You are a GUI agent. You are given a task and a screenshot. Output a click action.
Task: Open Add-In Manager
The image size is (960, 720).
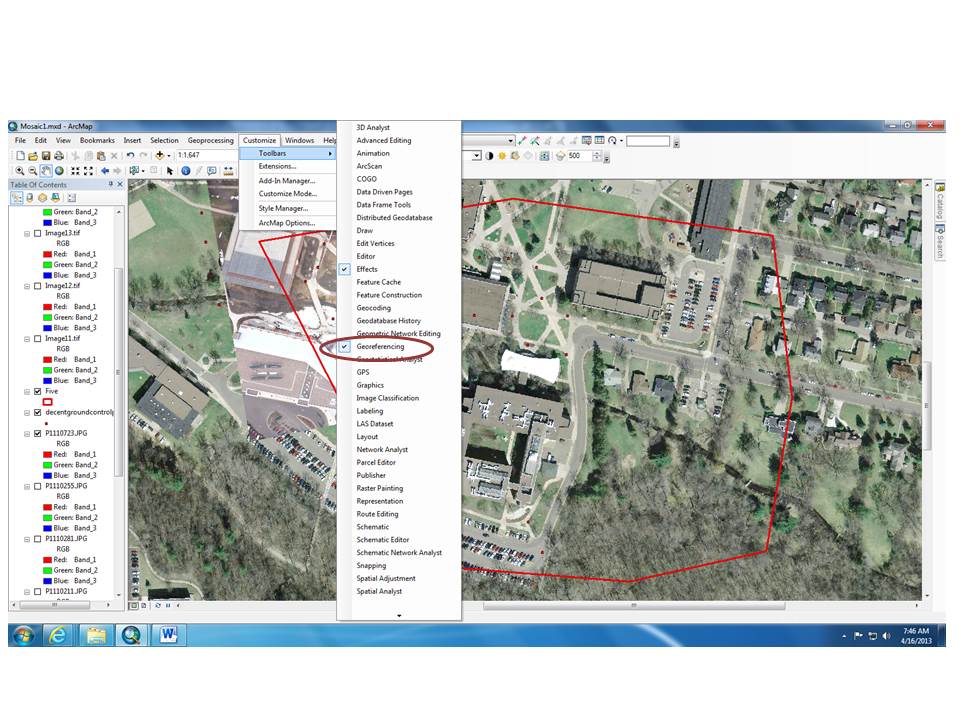tap(288, 180)
